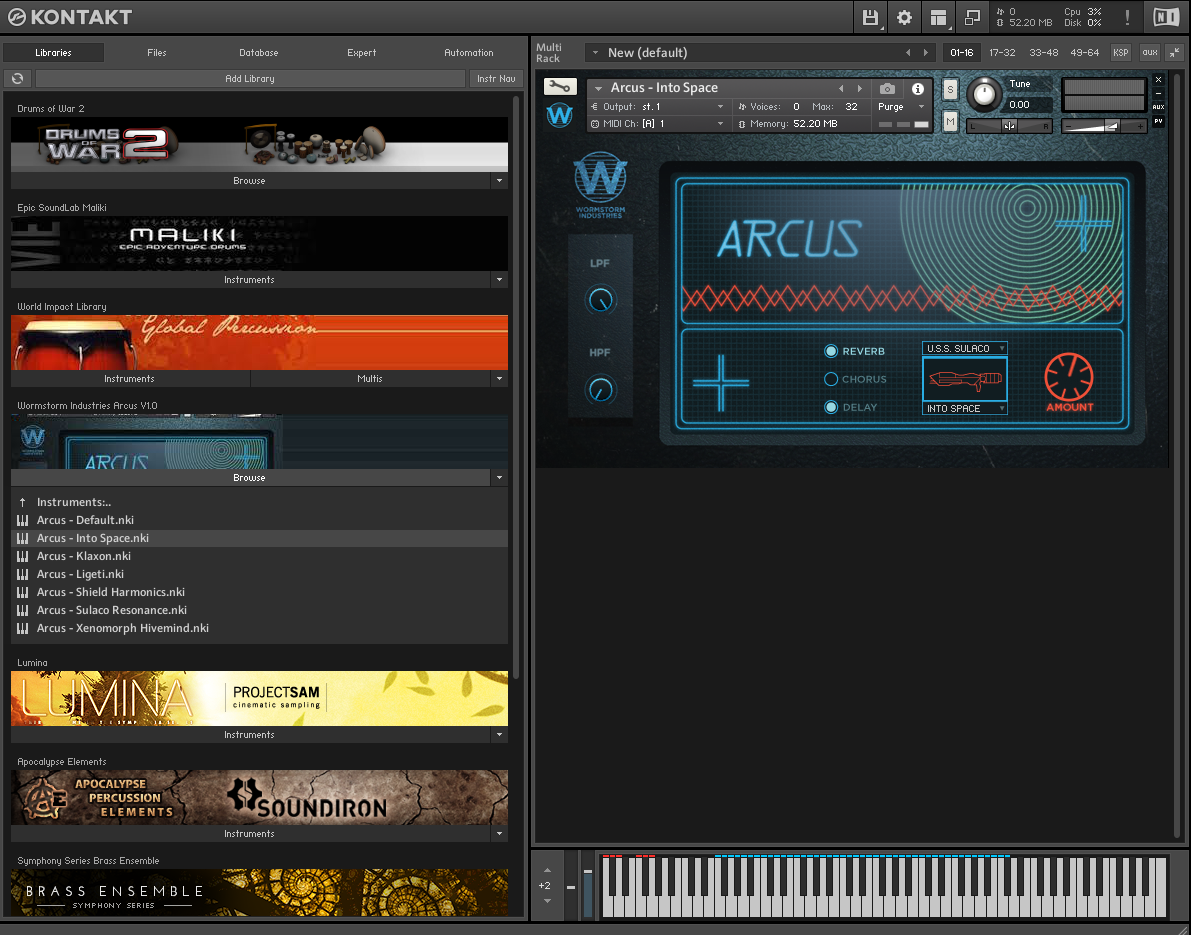Click the Wormstorm W icon below the wrench
1191x935 pixels.
click(560, 115)
